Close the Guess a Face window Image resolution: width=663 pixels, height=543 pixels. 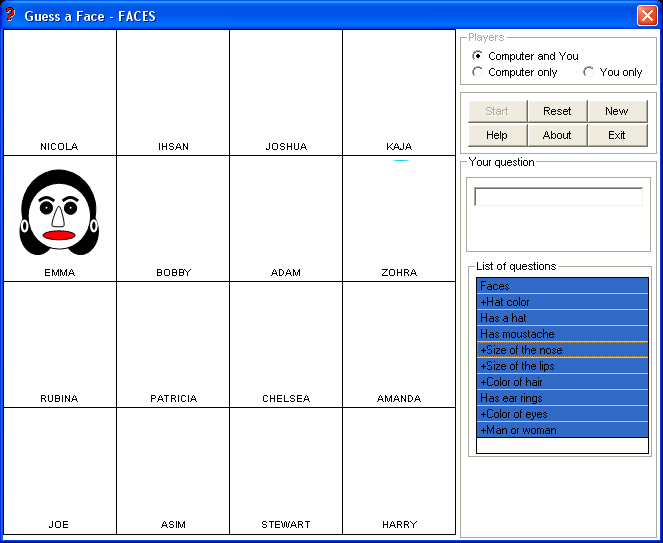[646, 15]
